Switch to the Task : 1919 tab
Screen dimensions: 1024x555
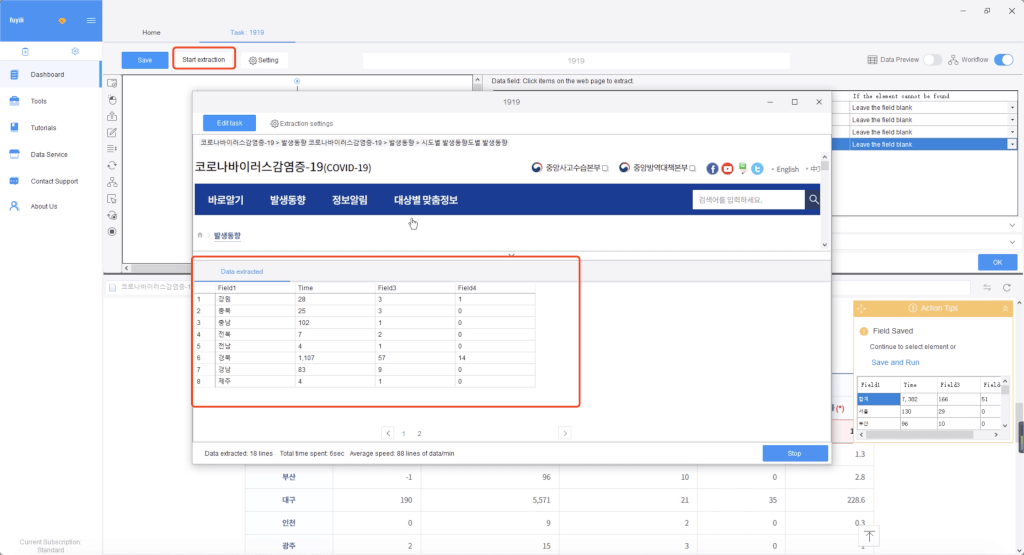click(x=247, y=32)
